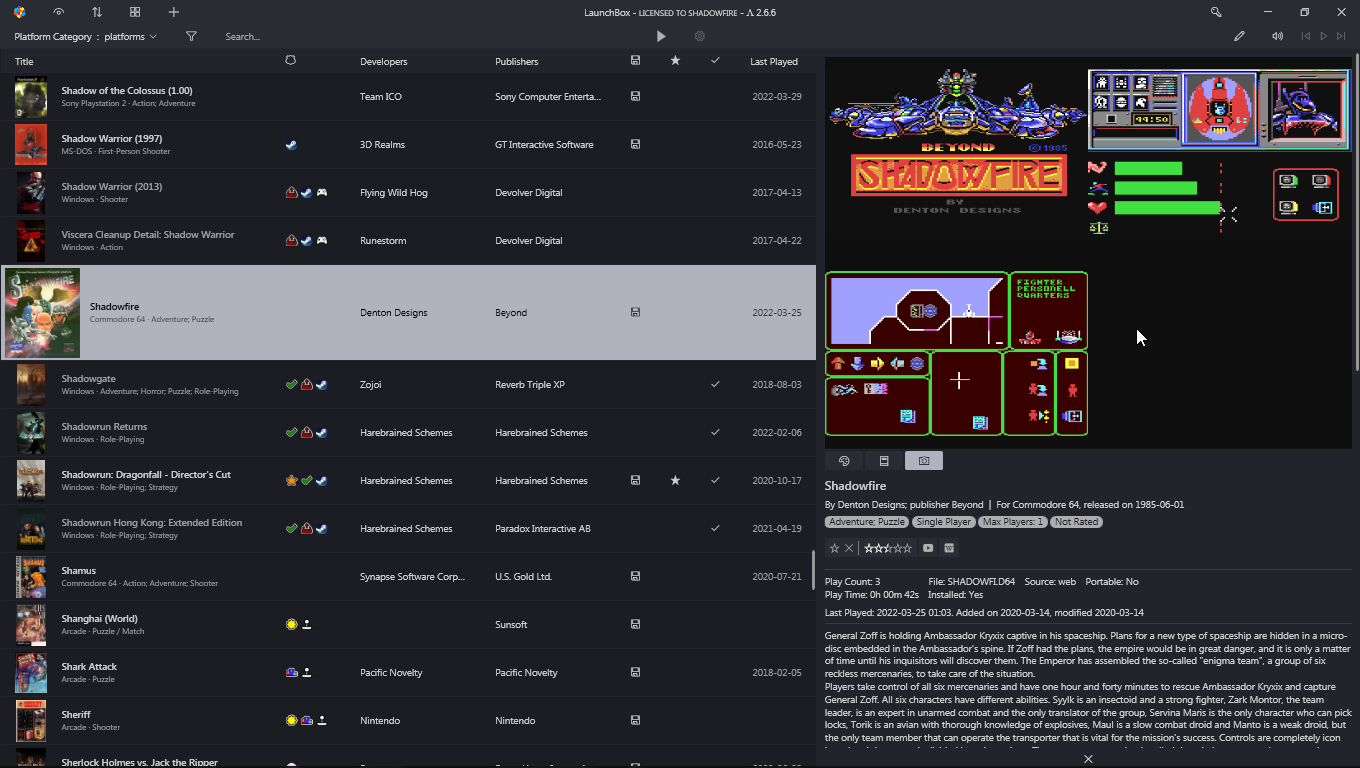Sort by installed disk icon column header
Viewport: 1360px width, 768px height.
pyautogui.click(x=635, y=61)
